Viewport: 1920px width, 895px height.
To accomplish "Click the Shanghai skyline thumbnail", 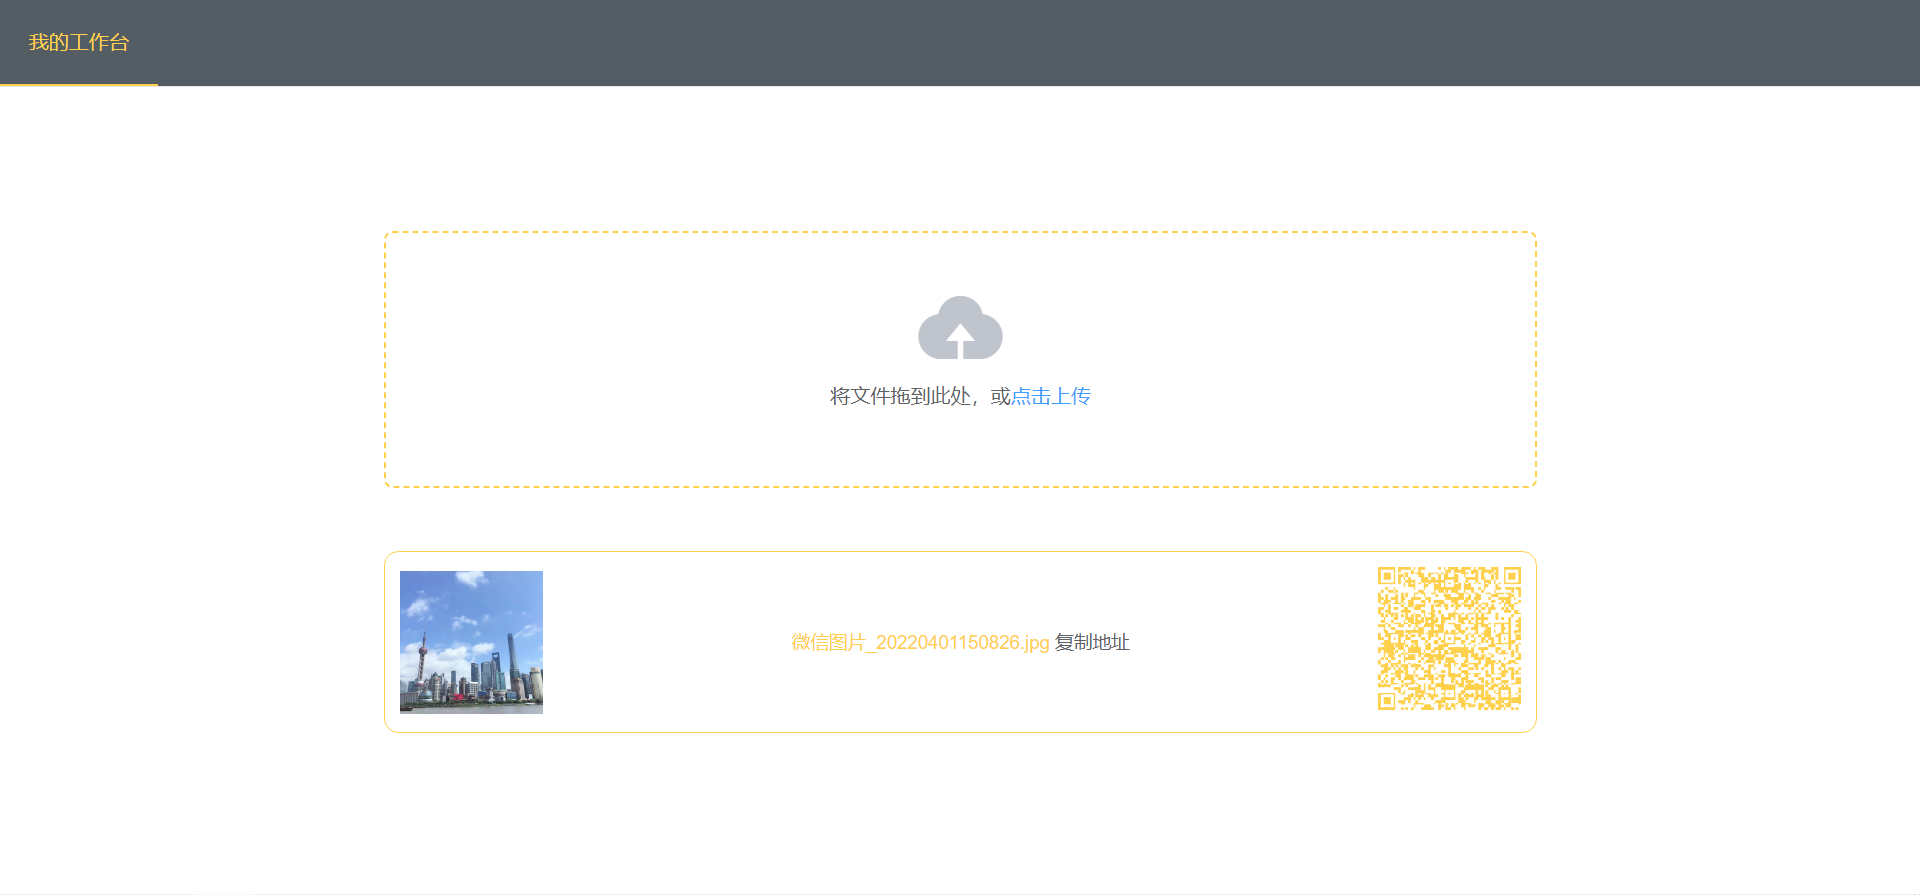I will 471,642.
